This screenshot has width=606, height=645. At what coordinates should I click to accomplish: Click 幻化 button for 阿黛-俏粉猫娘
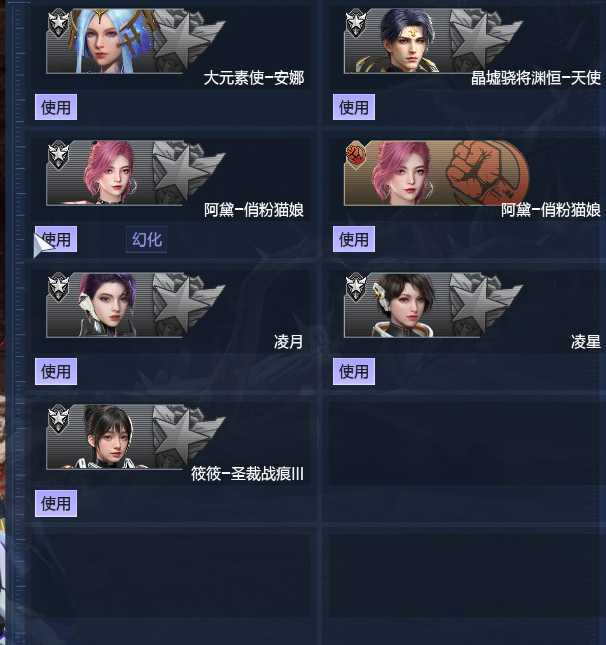point(146,239)
